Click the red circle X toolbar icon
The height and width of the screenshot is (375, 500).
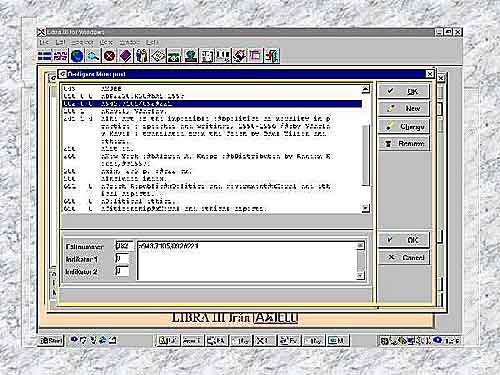click(109, 56)
